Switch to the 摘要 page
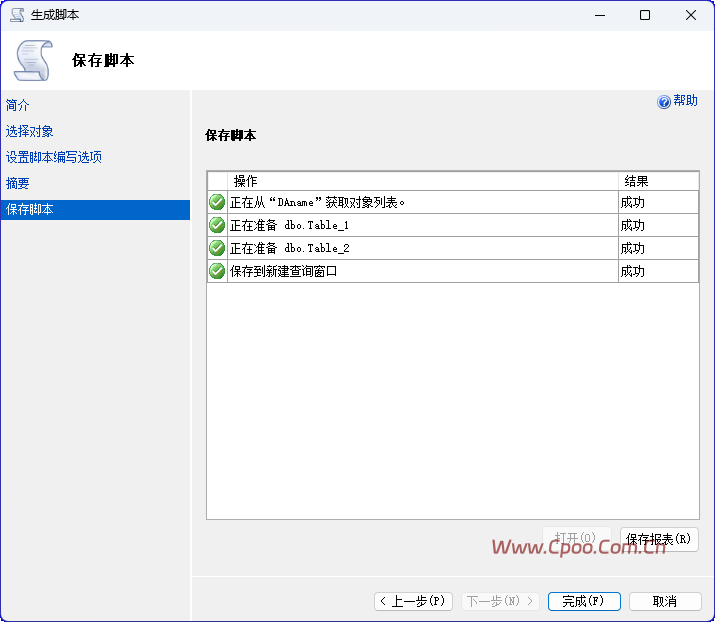 [17, 183]
